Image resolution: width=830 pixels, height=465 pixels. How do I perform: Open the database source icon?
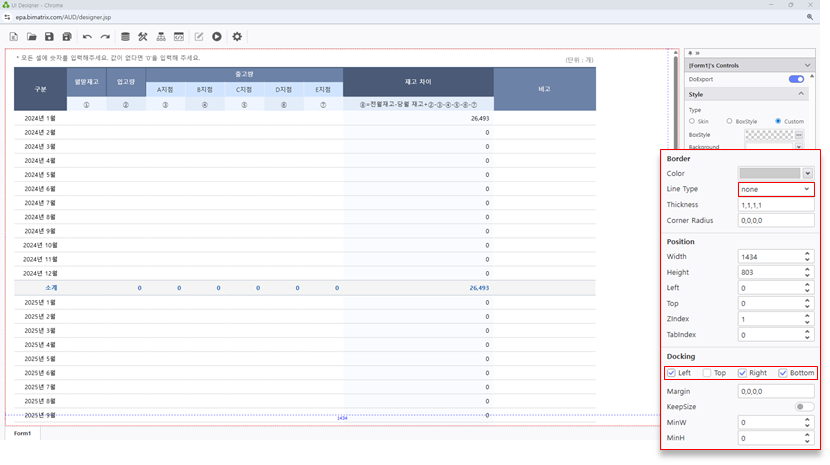125,37
